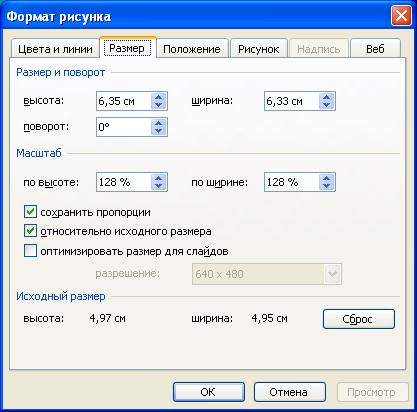Increase the поворот rotation spinner up arrow
The width and height of the screenshot is (417, 412).
(158, 123)
